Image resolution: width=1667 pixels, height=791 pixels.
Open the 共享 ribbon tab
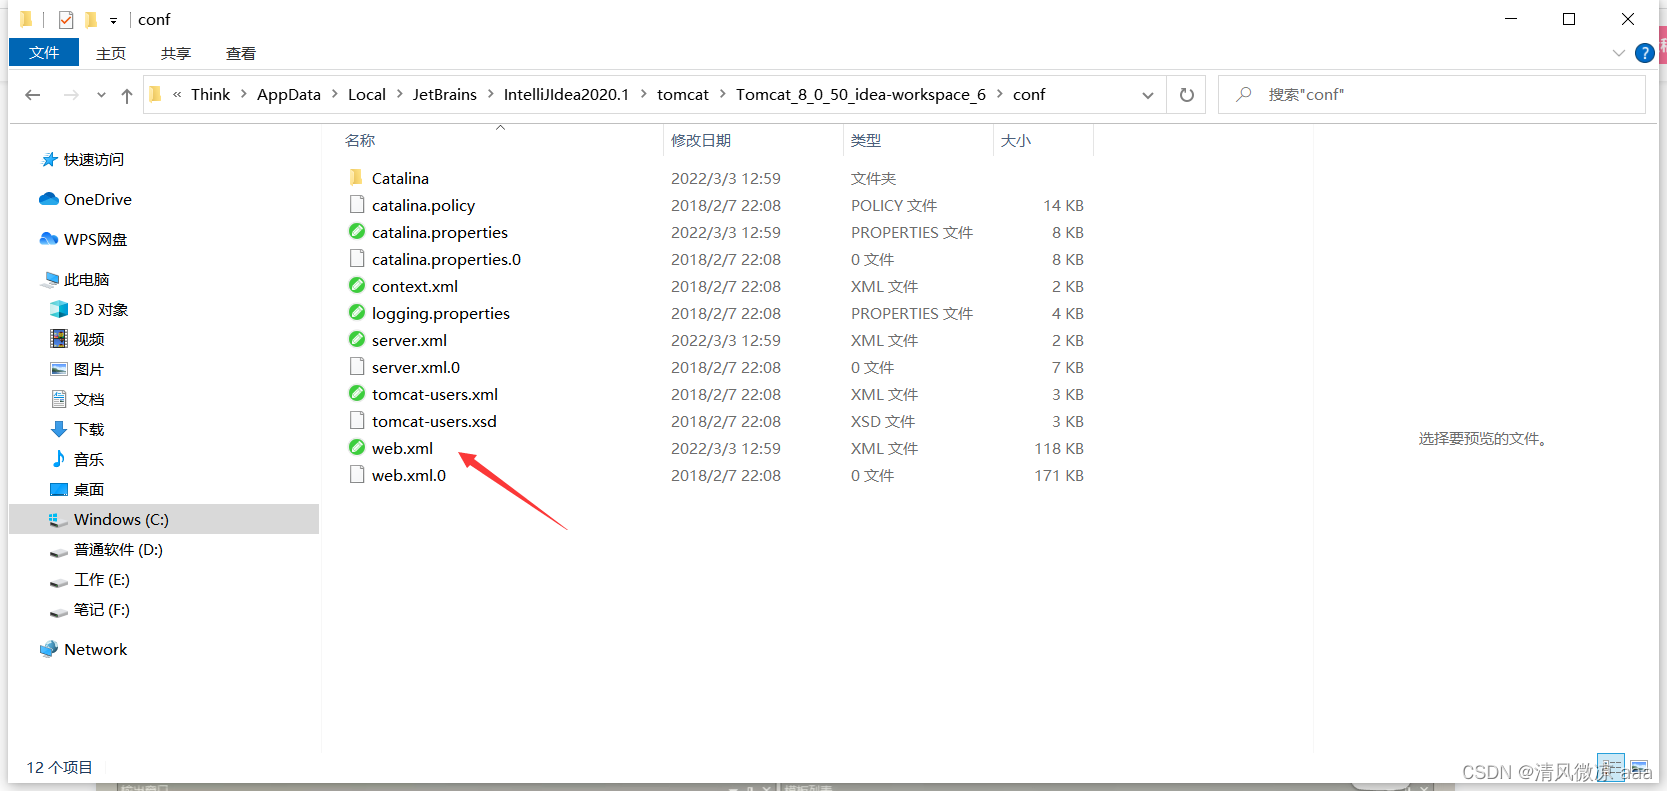(176, 54)
